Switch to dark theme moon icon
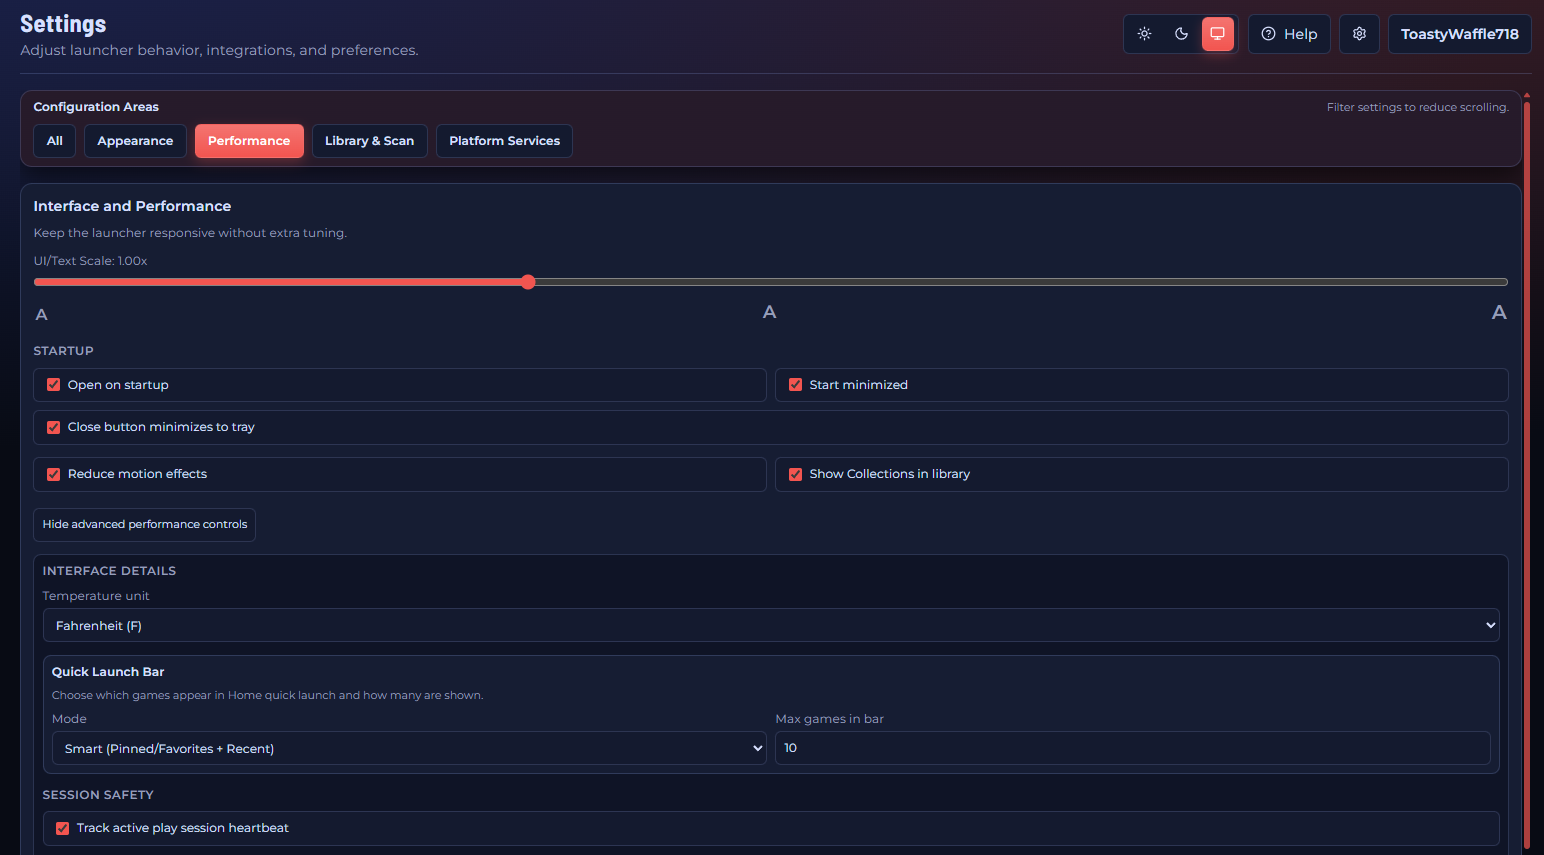The height and width of the screenshot is (855, 1544). [x=1181, y=34]
